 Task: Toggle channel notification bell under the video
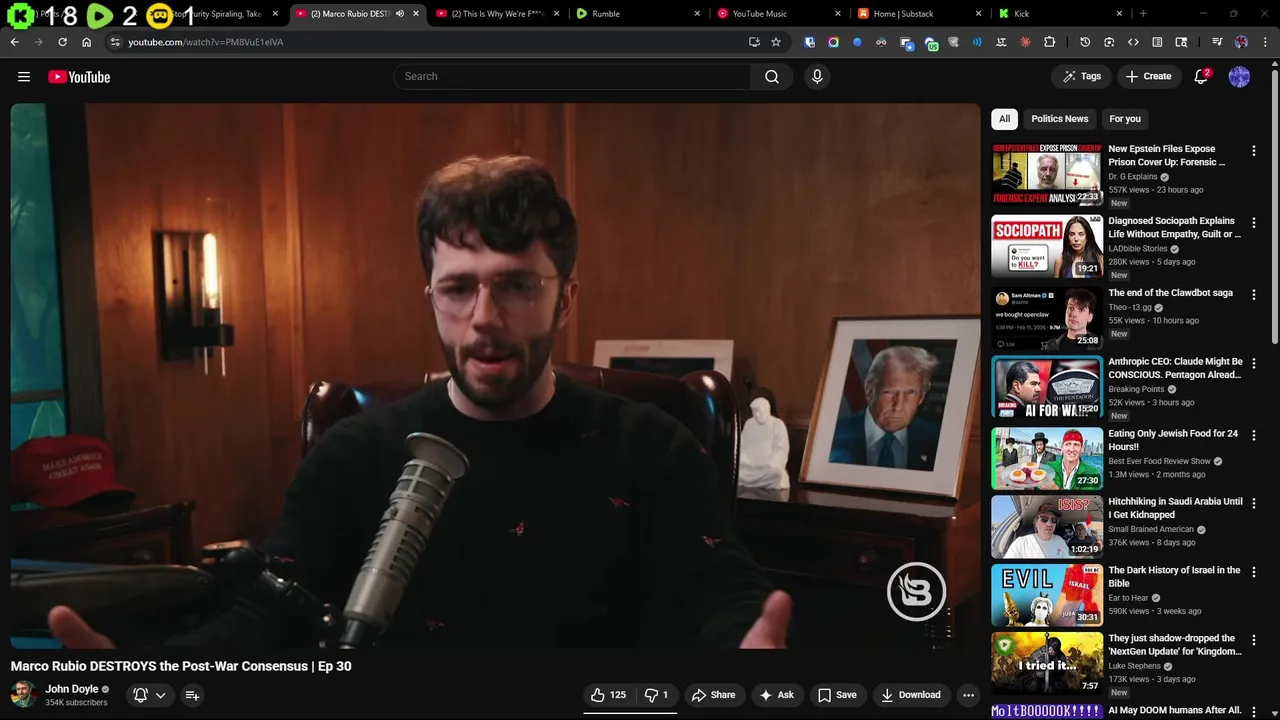pos(141,695)
